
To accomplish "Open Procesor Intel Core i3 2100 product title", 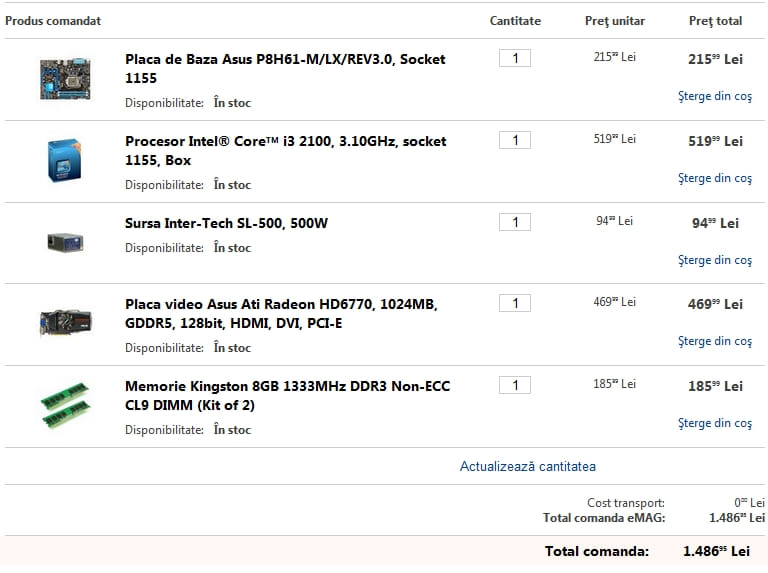I will (x=286, y=151).
